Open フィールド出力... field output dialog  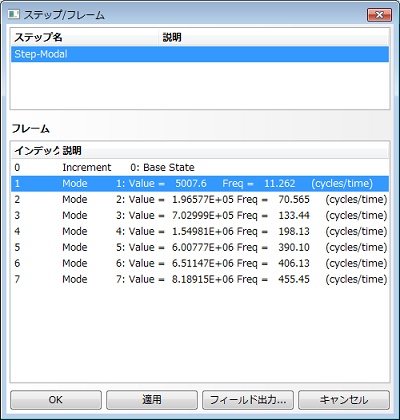coord(248,400)
